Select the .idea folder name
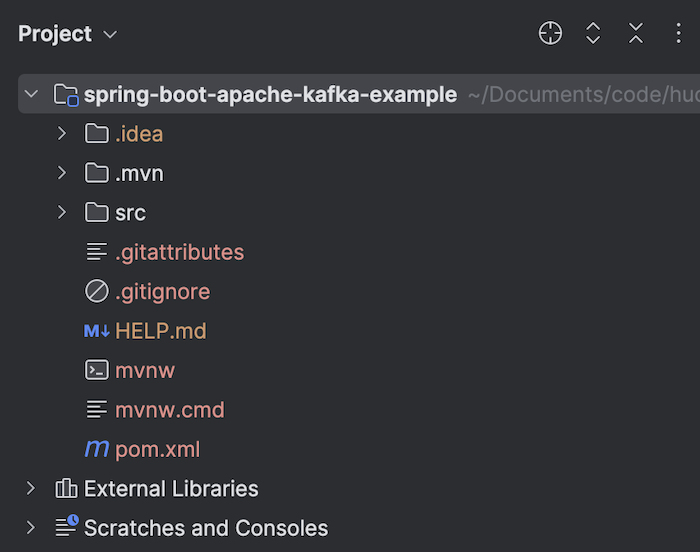Image resolution: width=700 pixels, height=552 pixels. (139, 134)
